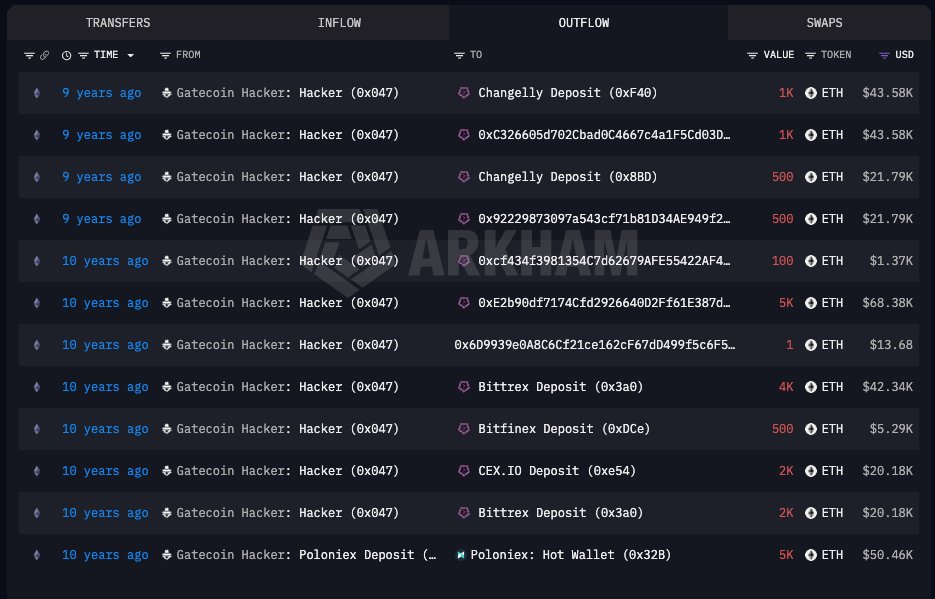Screen dimensions: 935x599
Task: Open the Ethereum chain icon in the first row
Action: tap(37, 93)
